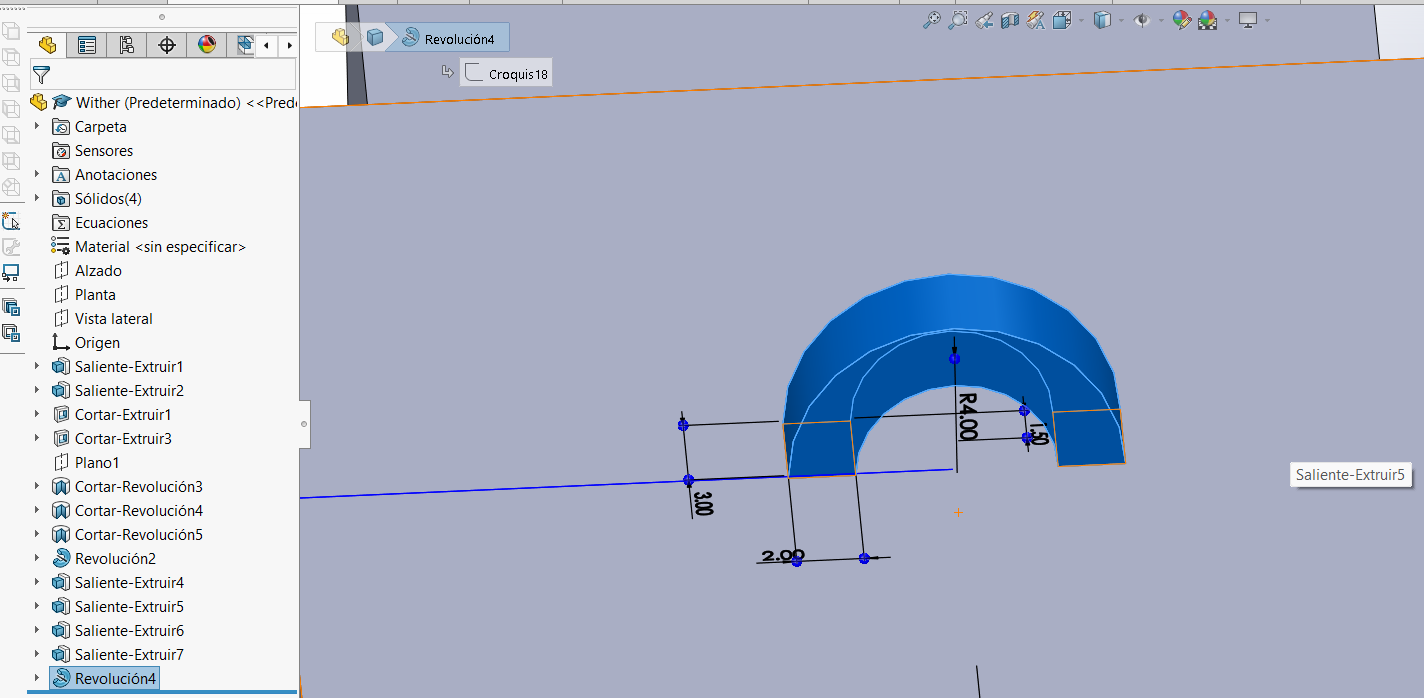
Task: Open Display Style dropdown arrow
Action: pos(1121,21)
